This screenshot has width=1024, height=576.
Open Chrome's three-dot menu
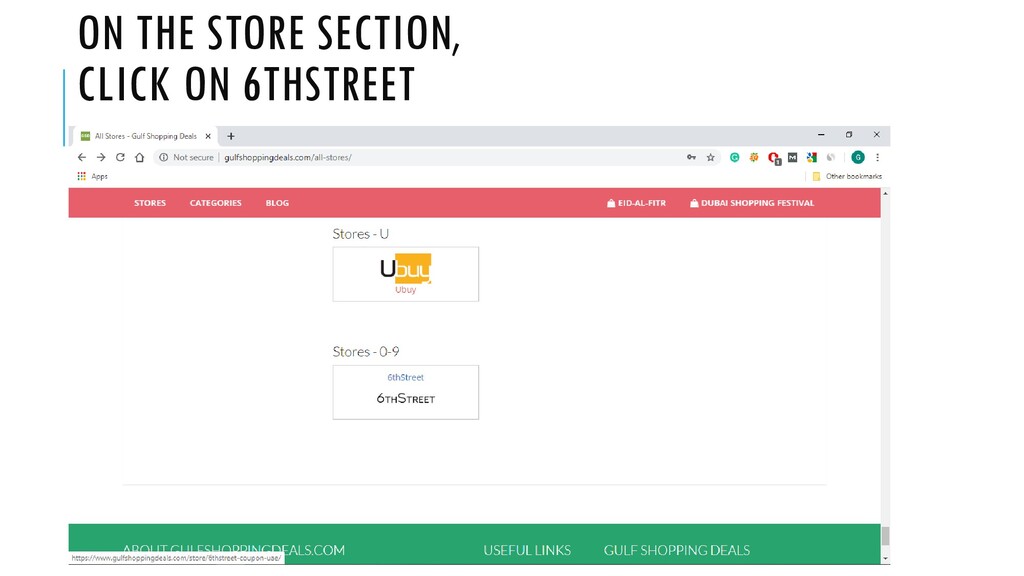pyautogui.click(x=878, y=157)
